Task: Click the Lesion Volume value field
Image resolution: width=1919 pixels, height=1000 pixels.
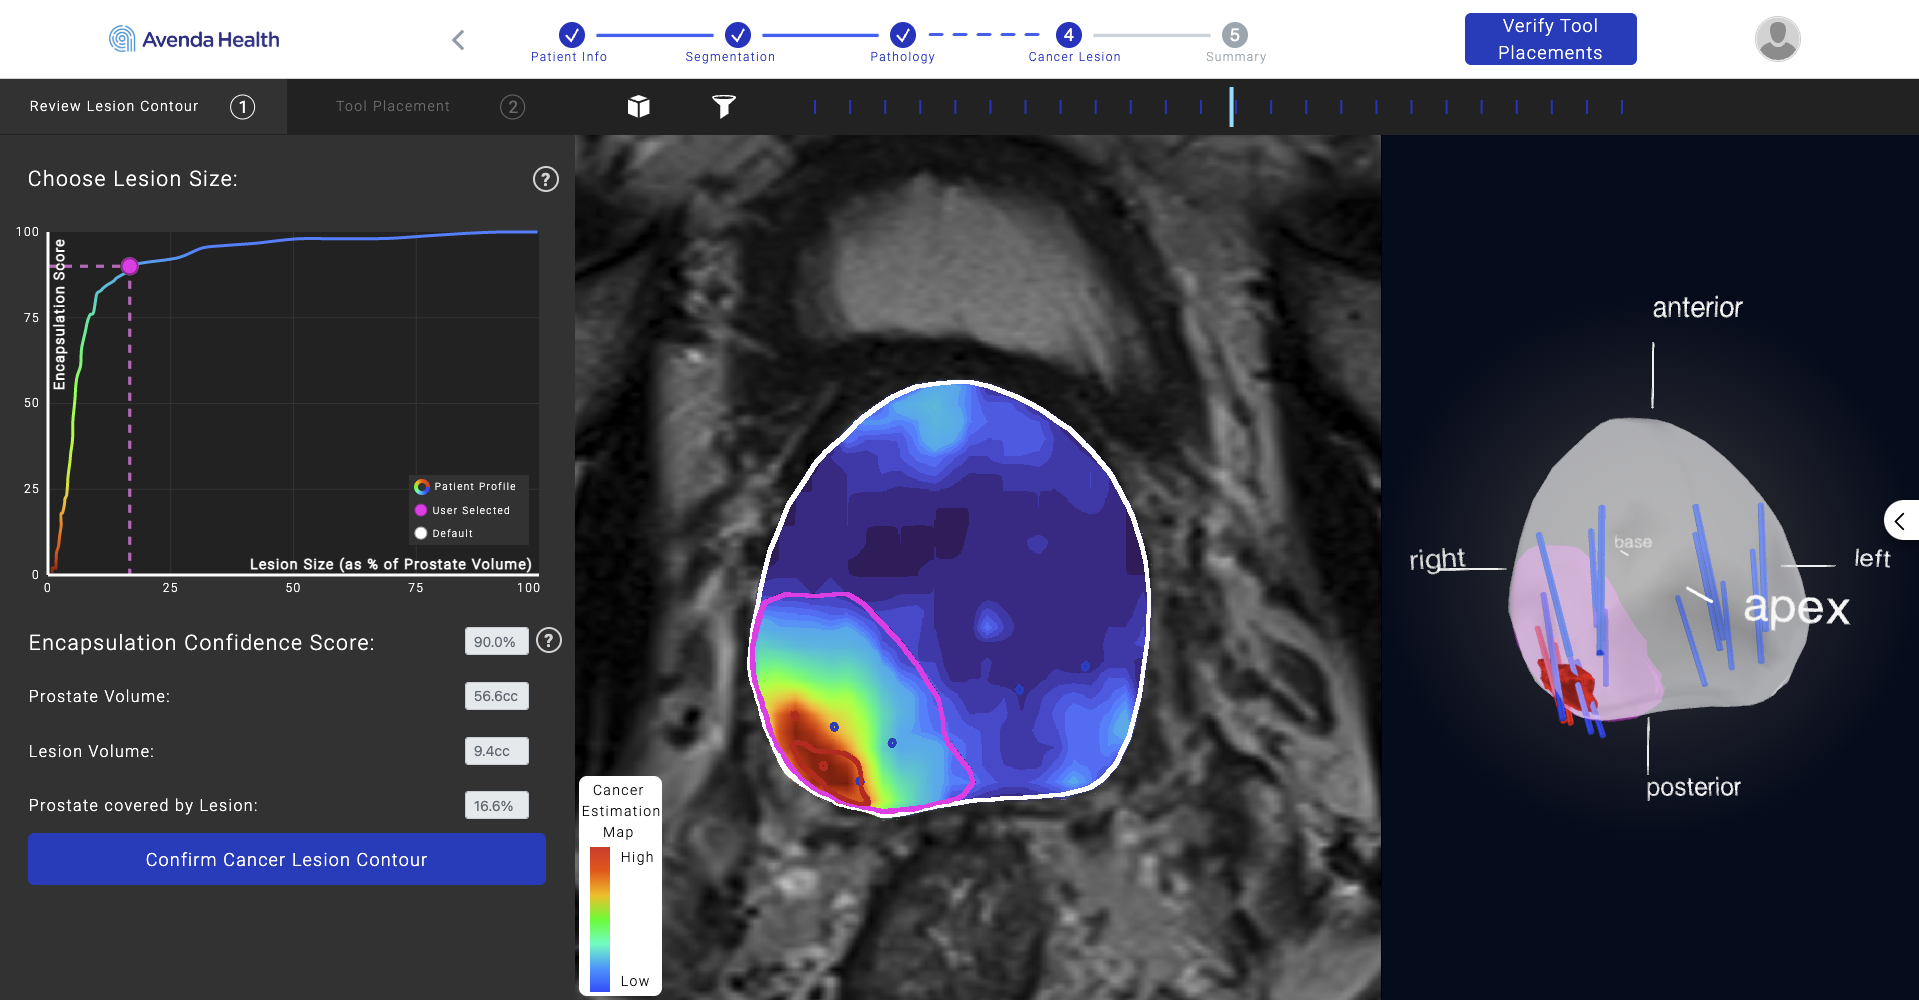Action: click(x=496, y=751)
